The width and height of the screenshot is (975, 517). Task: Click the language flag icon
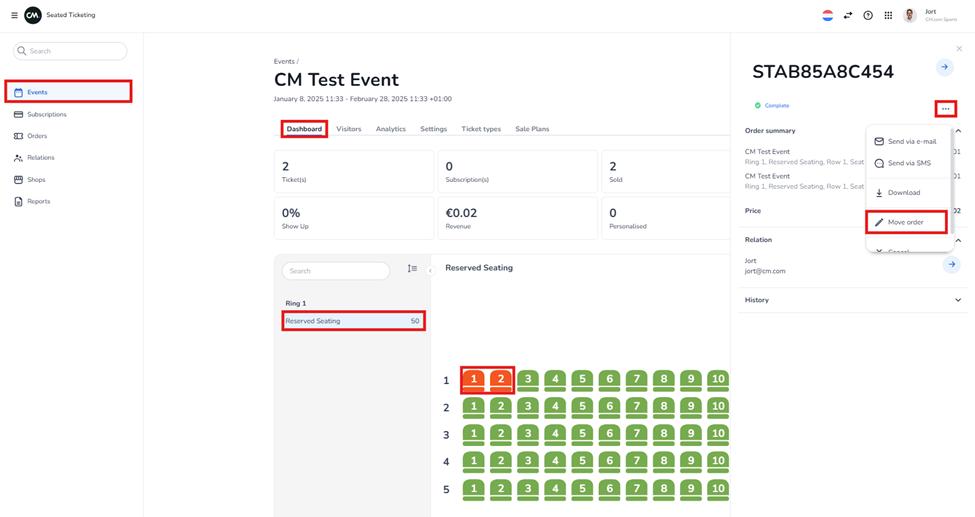point(827,15)
